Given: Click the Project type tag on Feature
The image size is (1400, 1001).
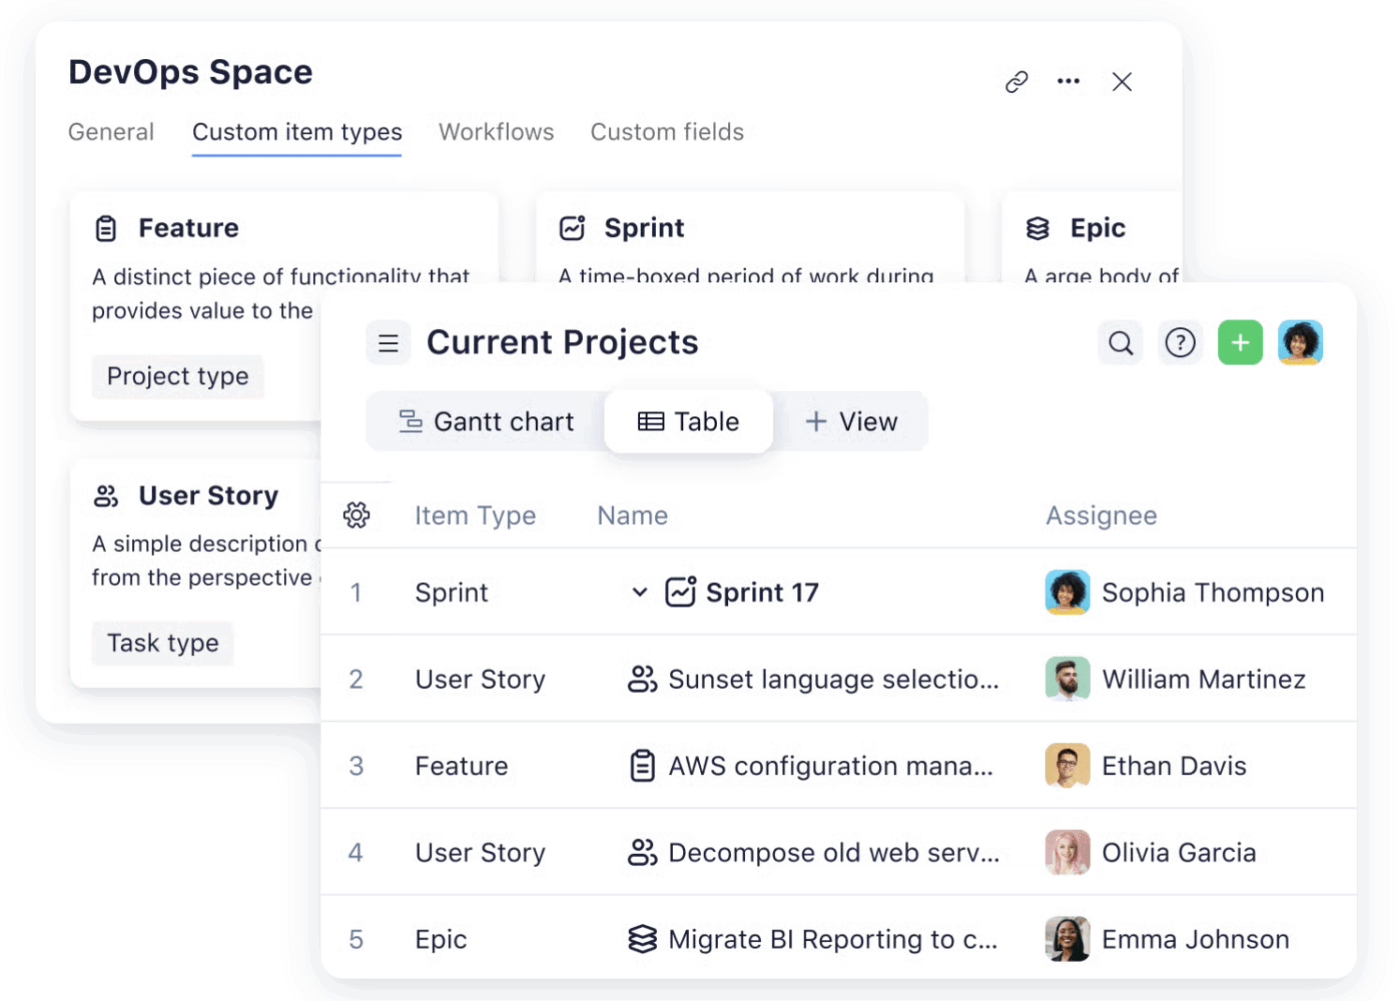Looking at the screenshot, I should pyautogui.click(x=178, y=377).
